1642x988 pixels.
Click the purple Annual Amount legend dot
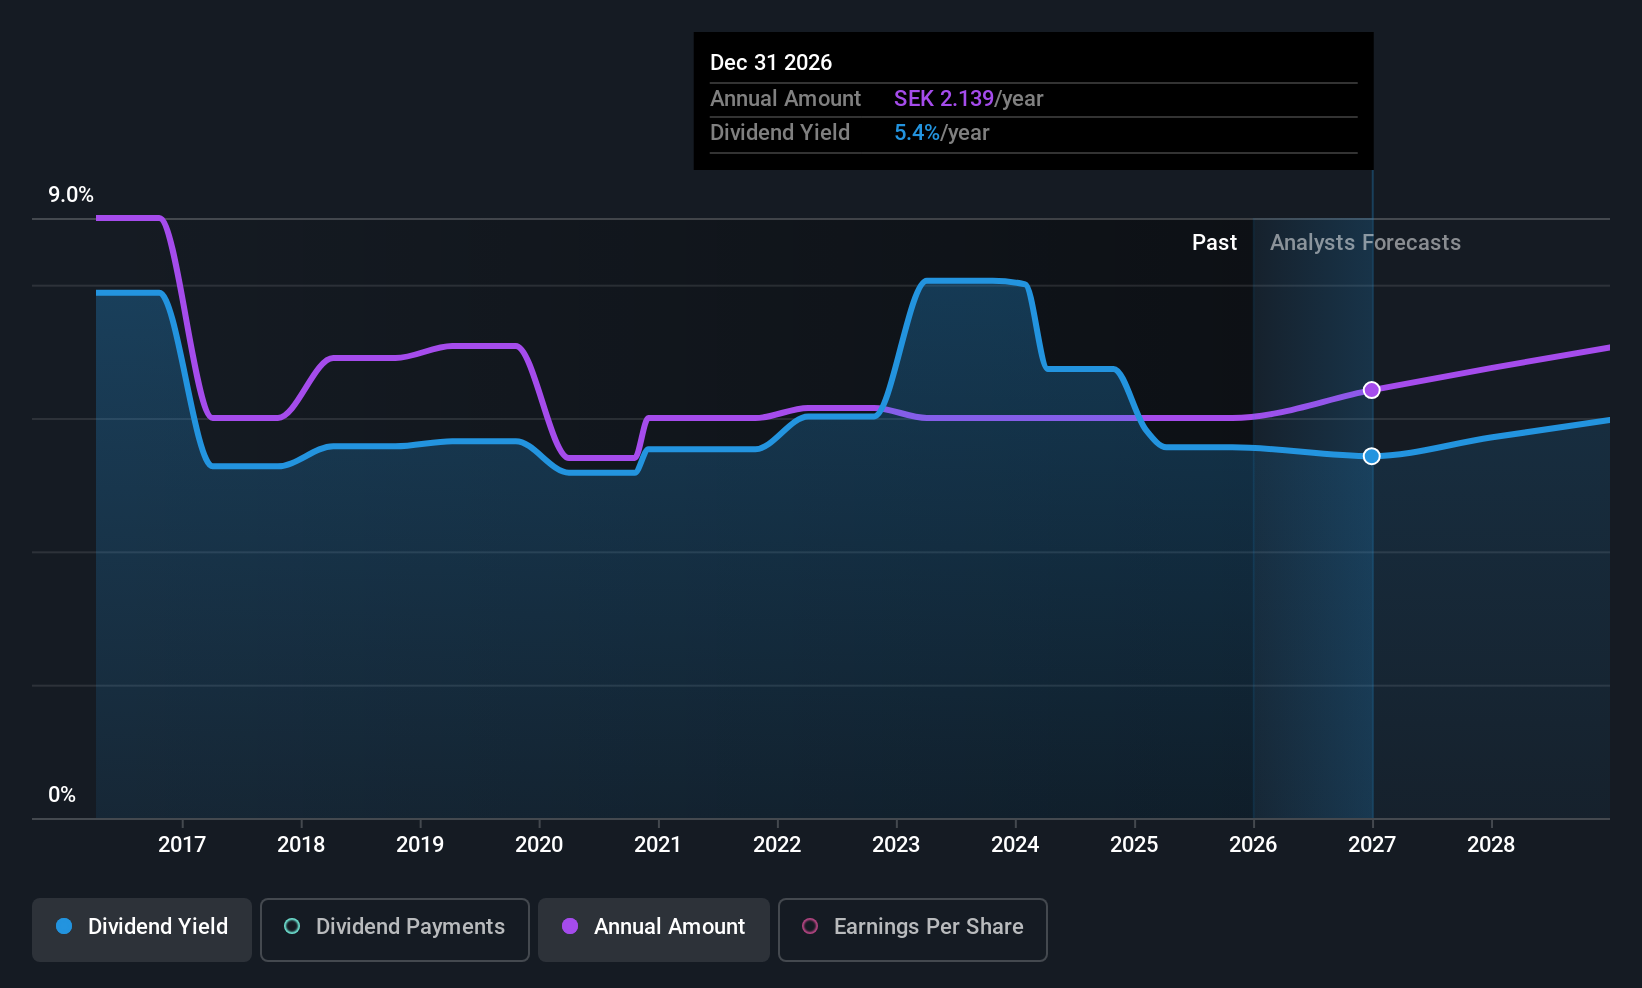[570, 926]
